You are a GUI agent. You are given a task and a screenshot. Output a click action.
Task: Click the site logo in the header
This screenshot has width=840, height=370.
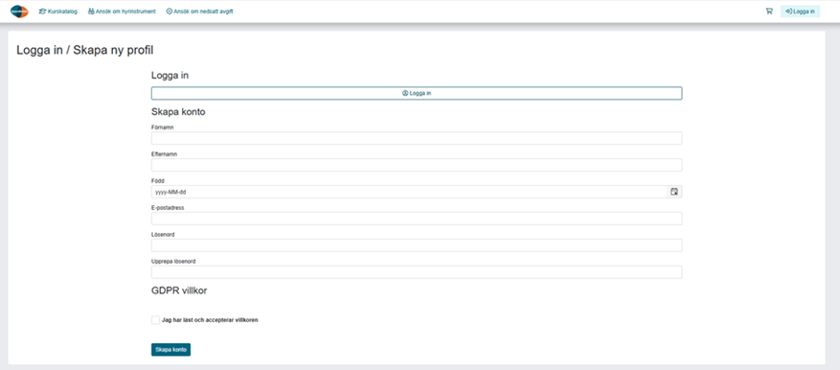19,11
